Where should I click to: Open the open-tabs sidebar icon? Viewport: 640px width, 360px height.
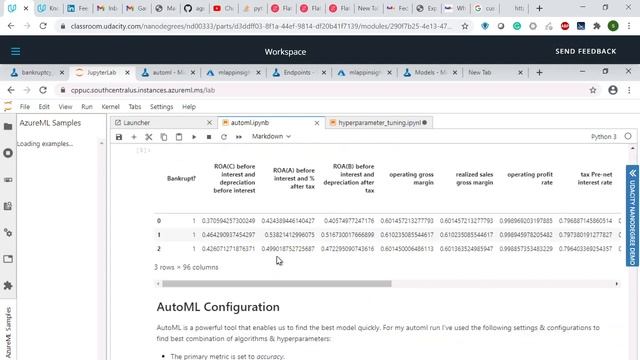pos(8,259)
